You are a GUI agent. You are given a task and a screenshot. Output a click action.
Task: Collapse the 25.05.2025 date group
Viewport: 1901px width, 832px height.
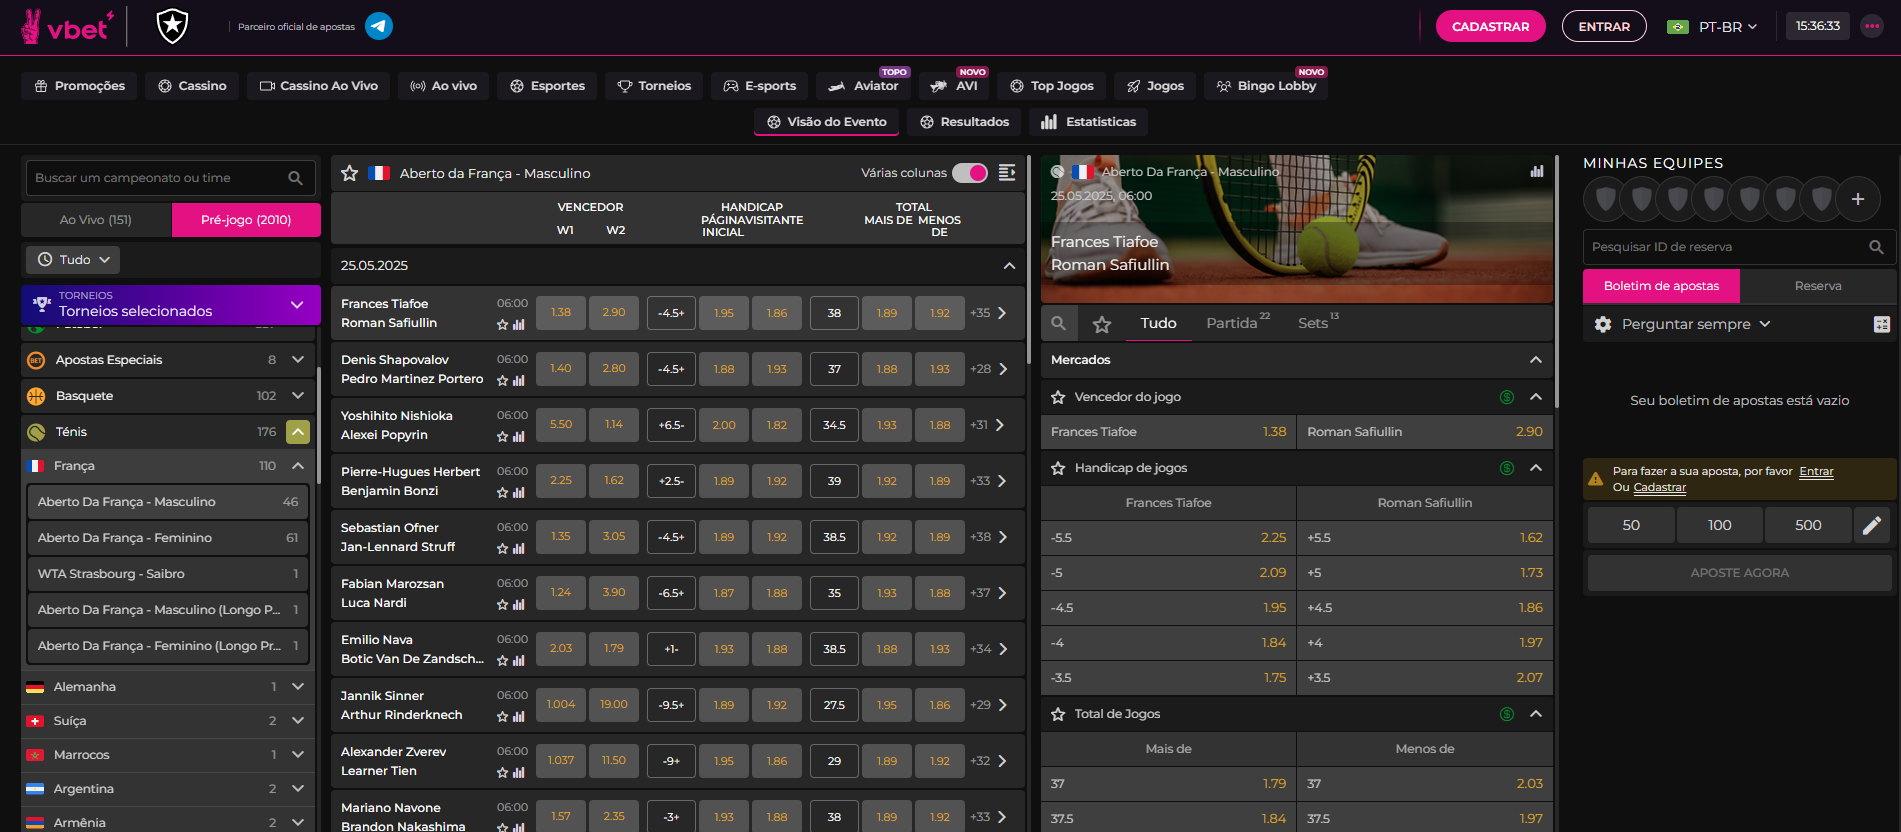[x=1009, y=266]
